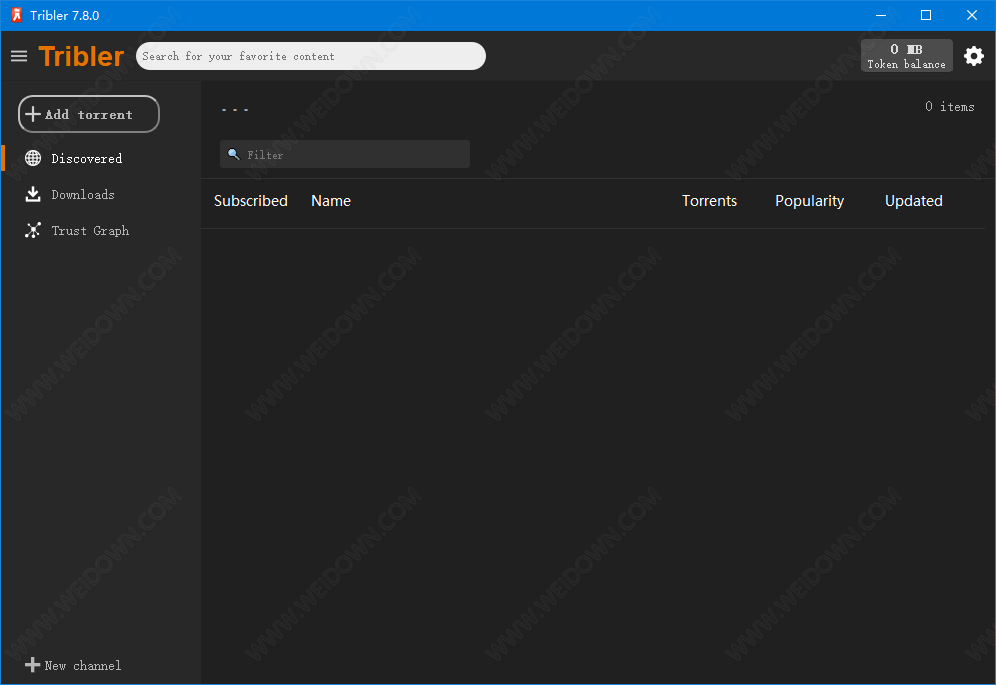Viewport: 996px width, 685px height.
Task: Create a New channel
Action: click(x=73, y=665)
